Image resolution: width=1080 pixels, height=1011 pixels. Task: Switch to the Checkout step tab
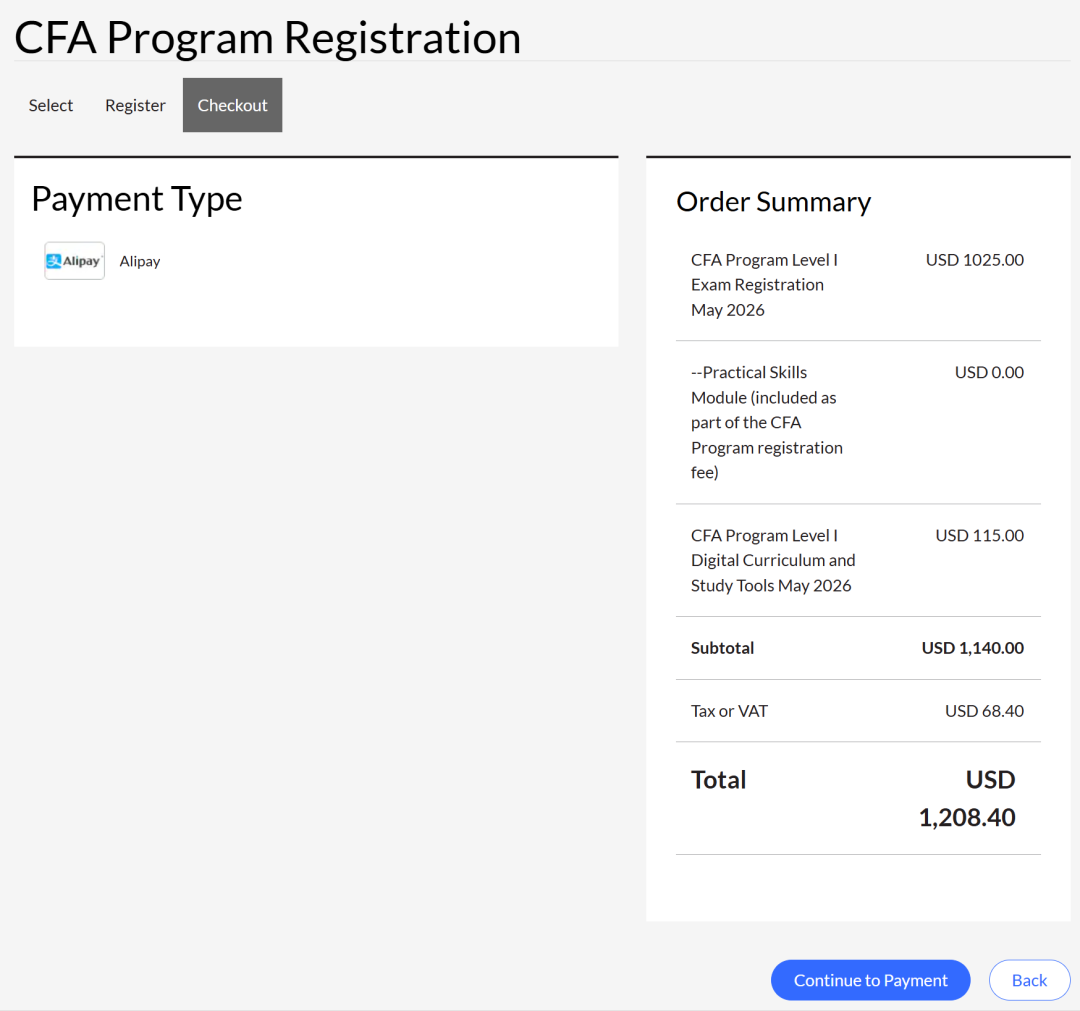232,105
